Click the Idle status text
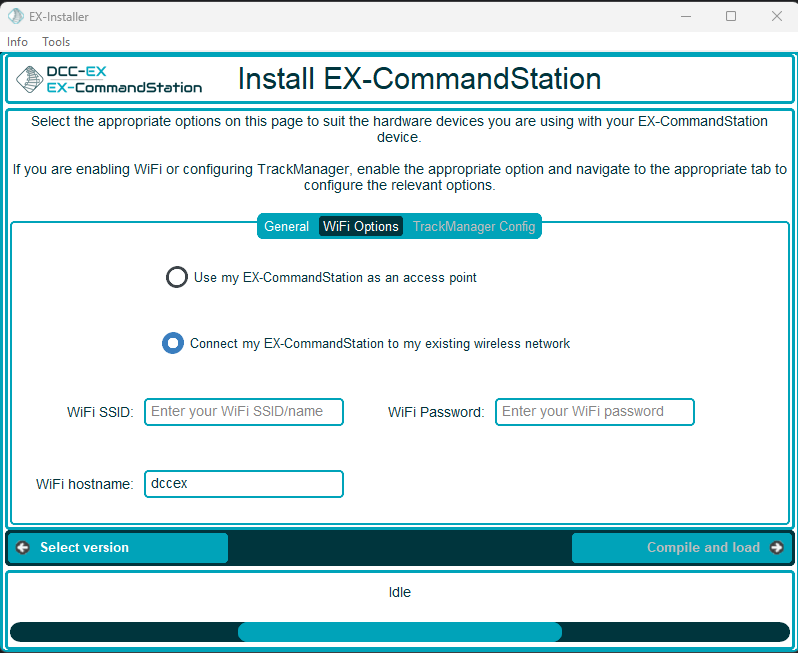The image size is (798, 653). coord(400,592)
